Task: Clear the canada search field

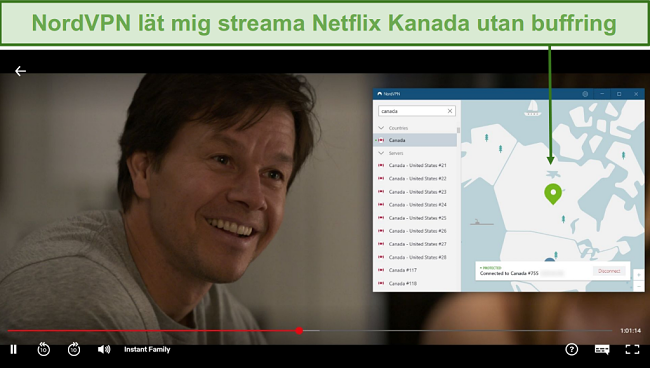Action: (x=450, y=111)
